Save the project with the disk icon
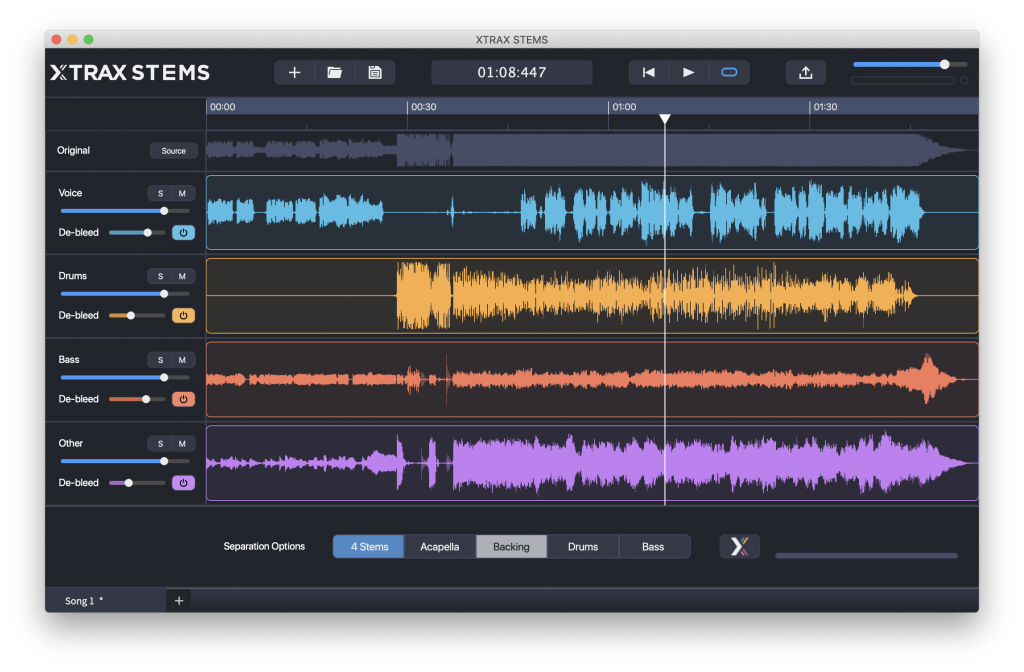 click(x=375, y=72)
